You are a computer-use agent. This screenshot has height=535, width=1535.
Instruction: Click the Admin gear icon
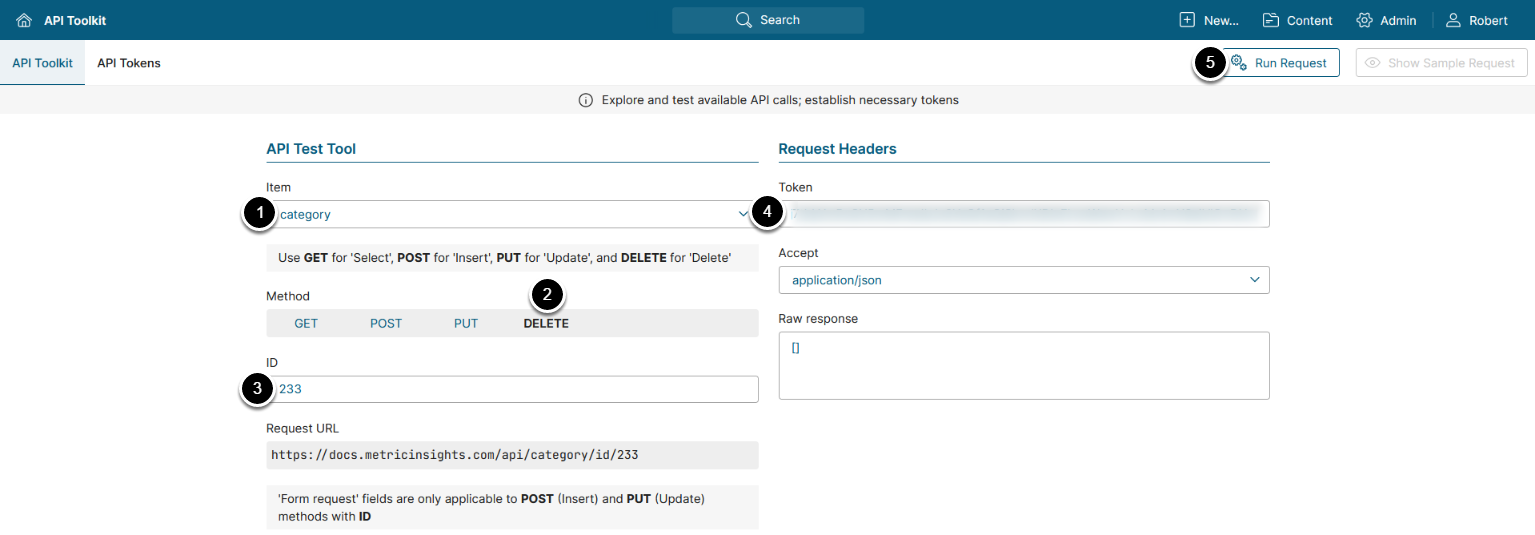click(1364, 20)
